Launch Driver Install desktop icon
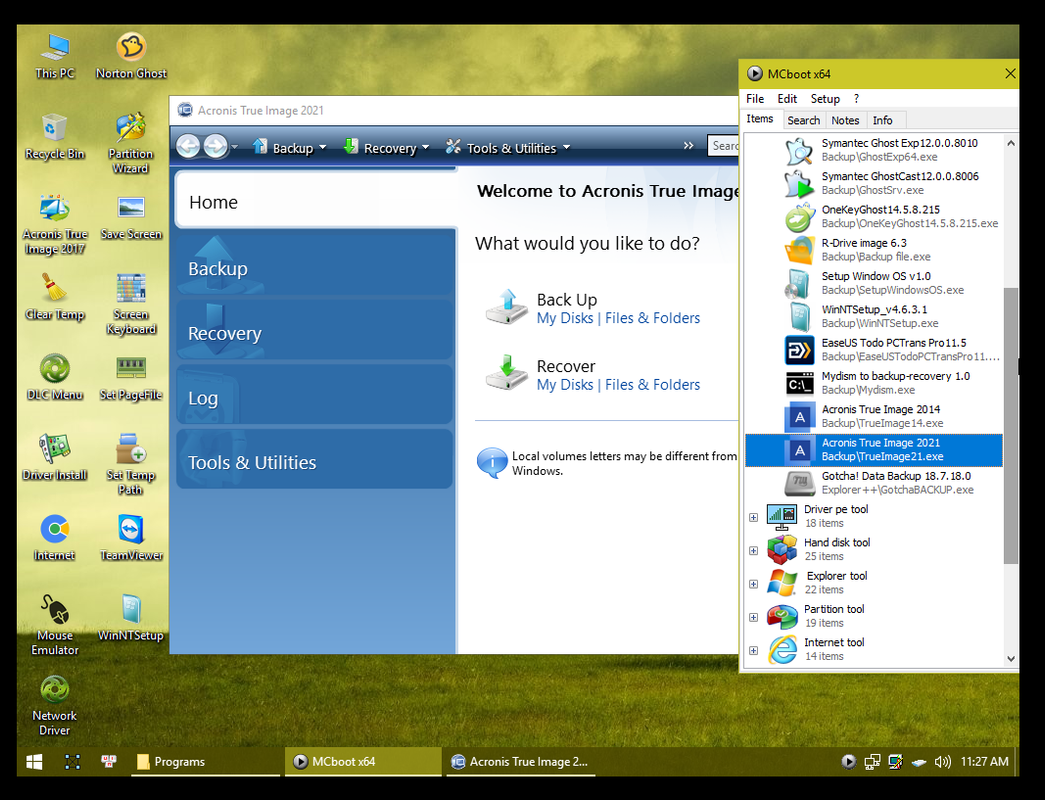The image size is (1045, 800). (55, 458)
